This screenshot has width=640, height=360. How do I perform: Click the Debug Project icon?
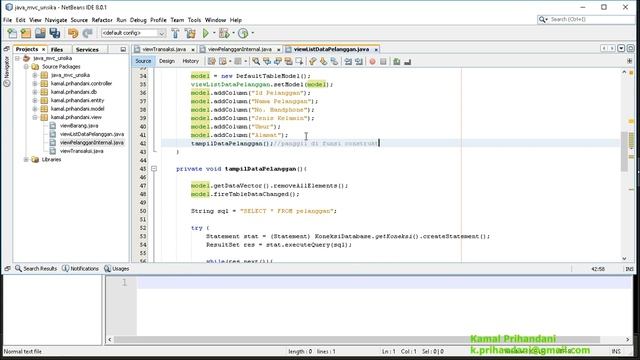coord(224,33)
